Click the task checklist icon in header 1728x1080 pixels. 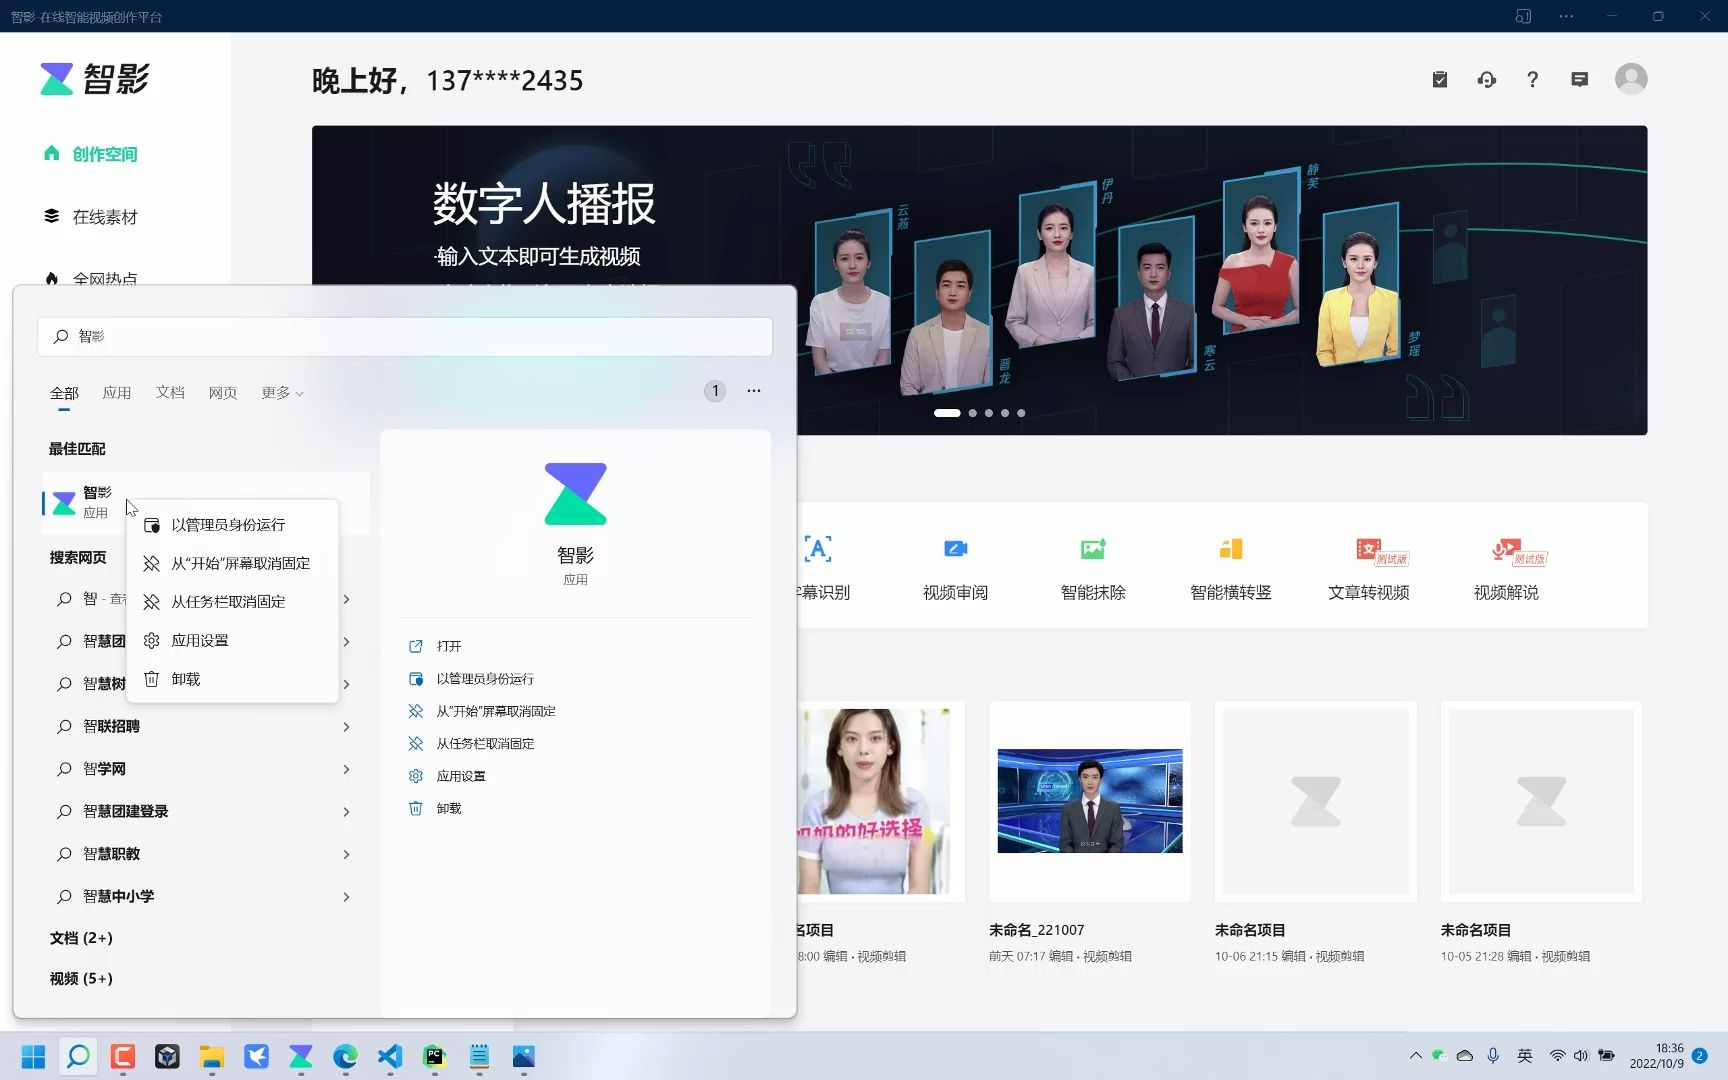1440,79
